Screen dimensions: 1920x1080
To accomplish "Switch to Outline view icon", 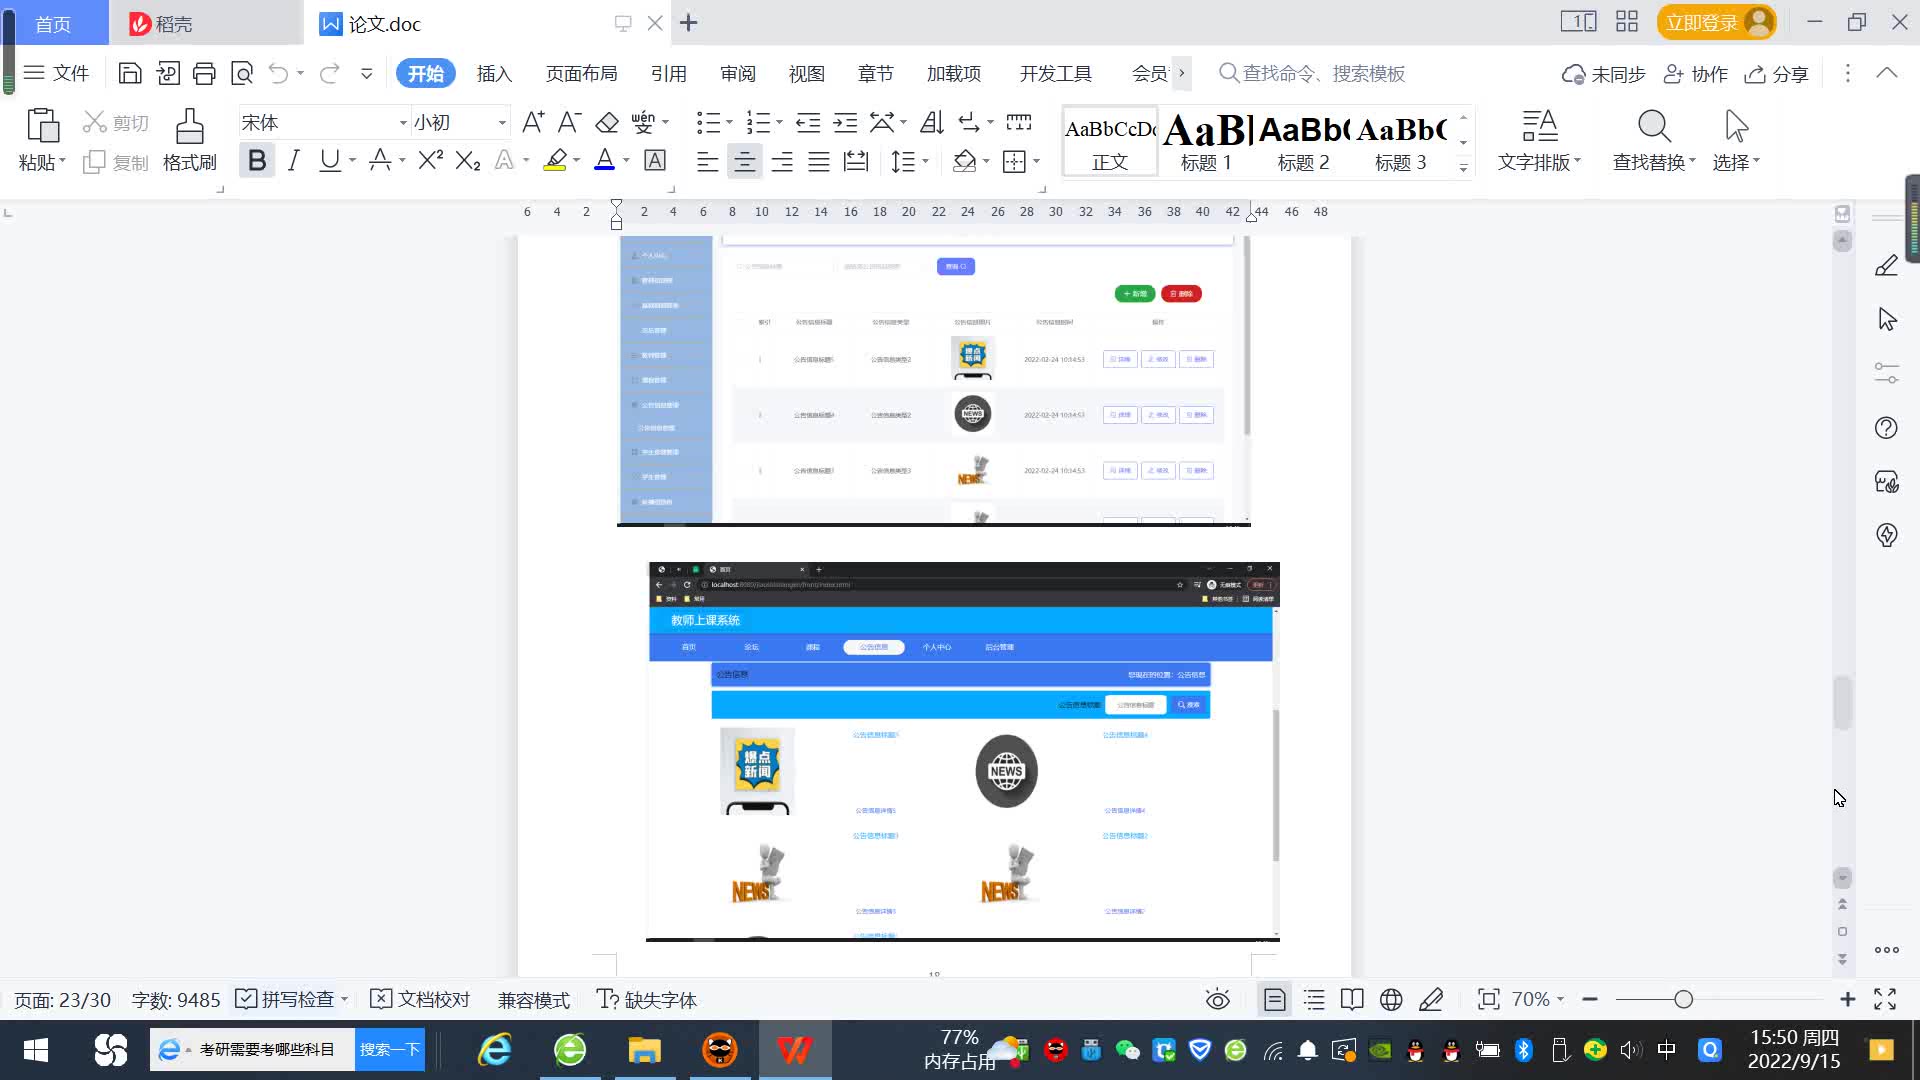I will point(1314,999).
